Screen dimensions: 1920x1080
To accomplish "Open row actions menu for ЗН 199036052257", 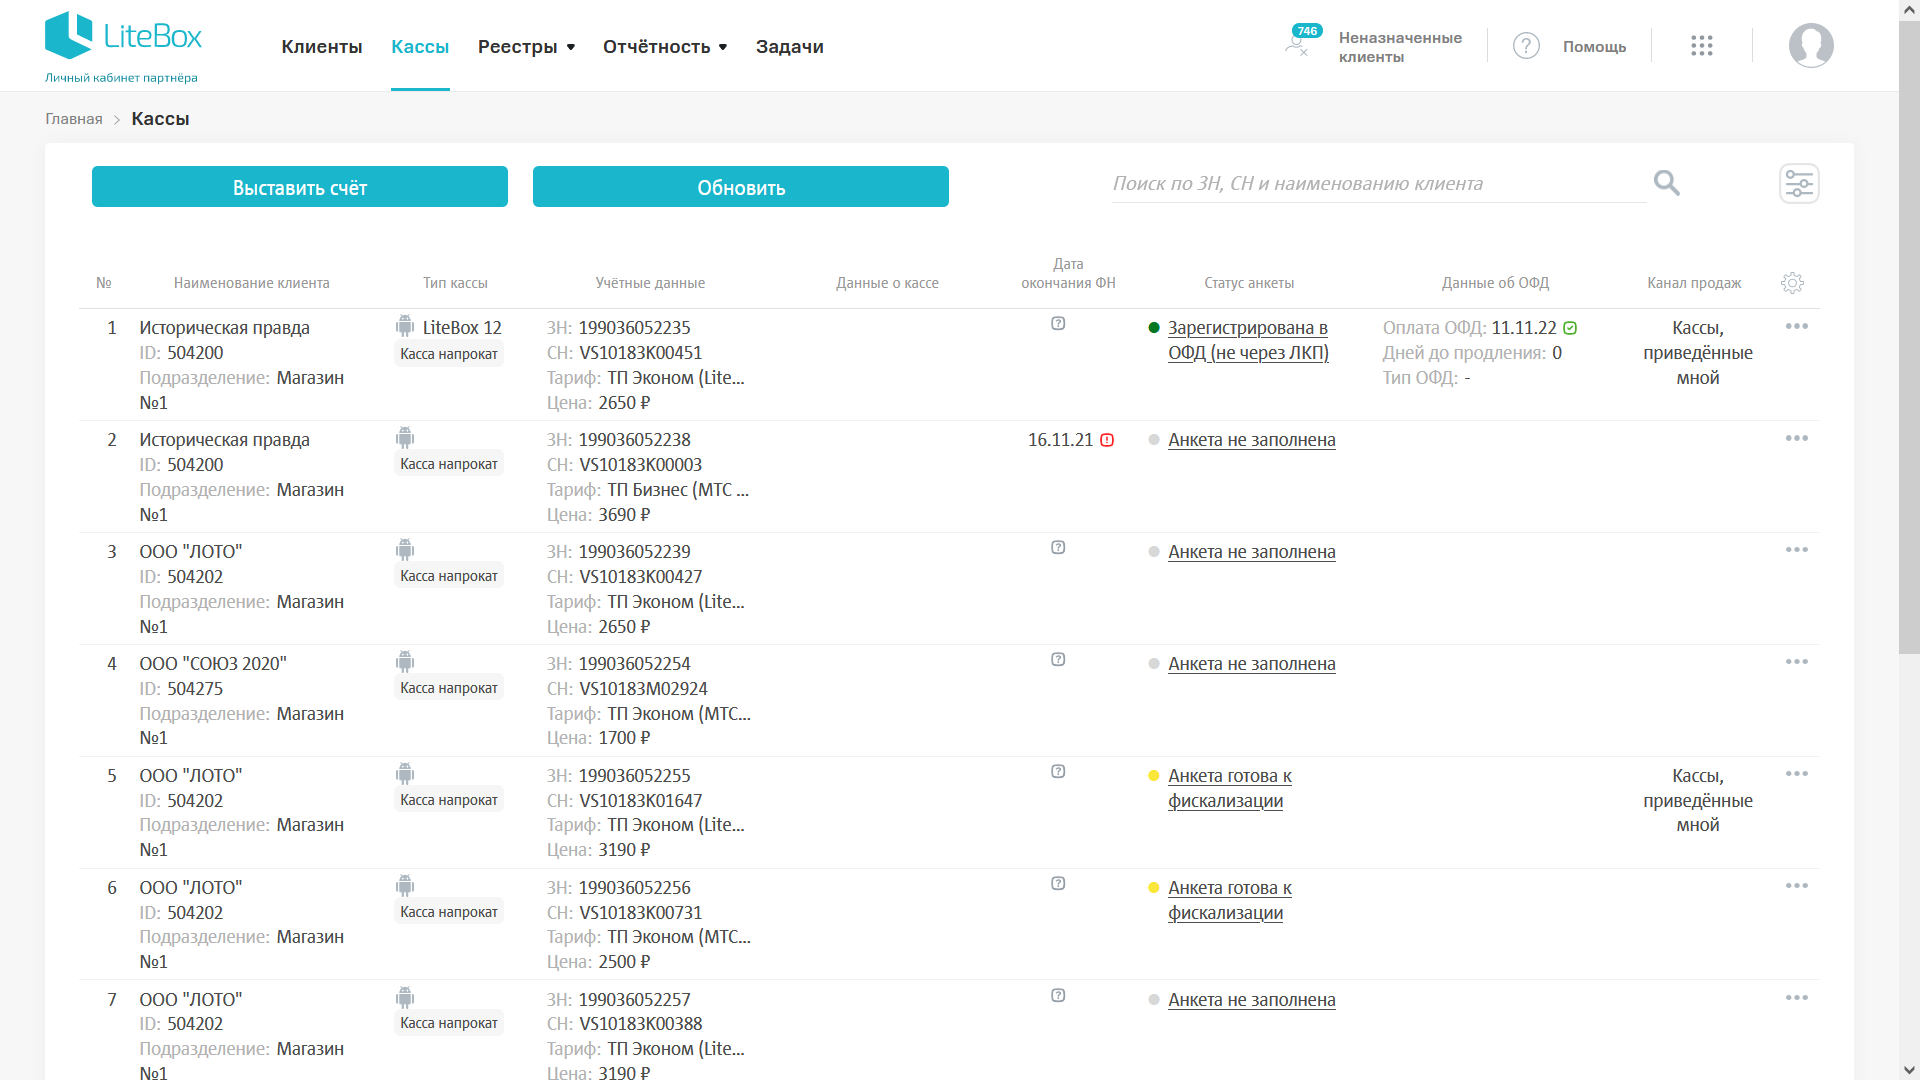I will (1797, 999).
